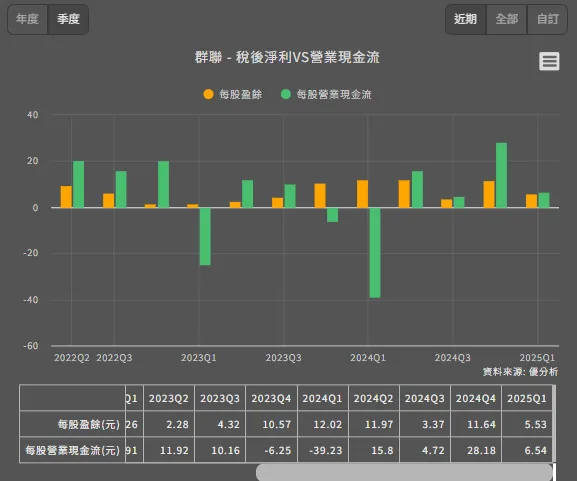This screenshot has height=481, width=577.
Task: Click the 11.97 earnings cell
Action: coord(374,424)
